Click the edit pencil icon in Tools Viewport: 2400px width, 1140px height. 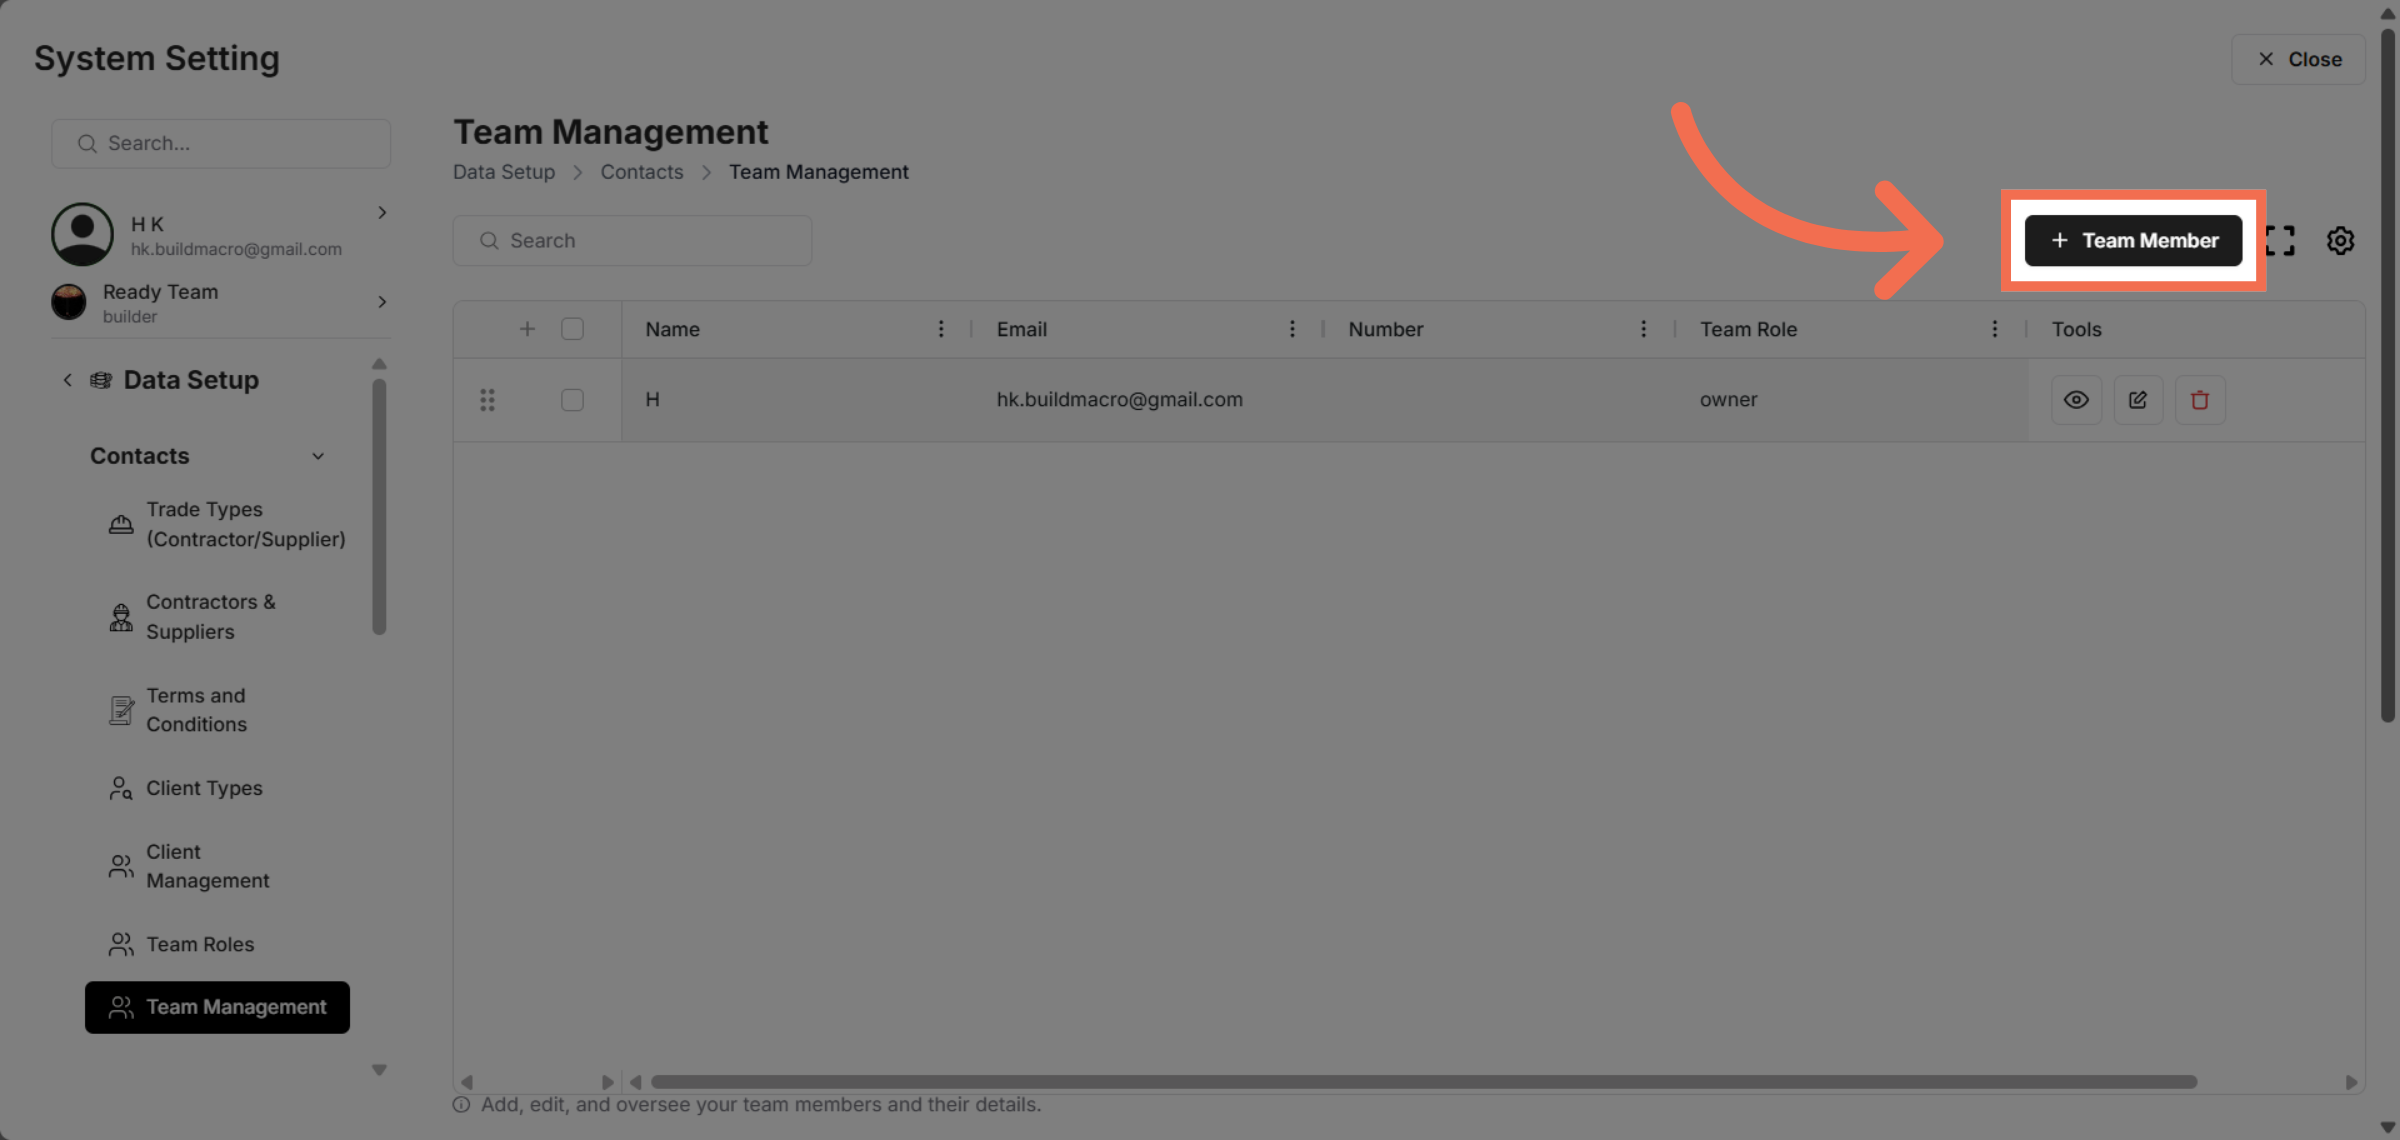(2138, 400)
